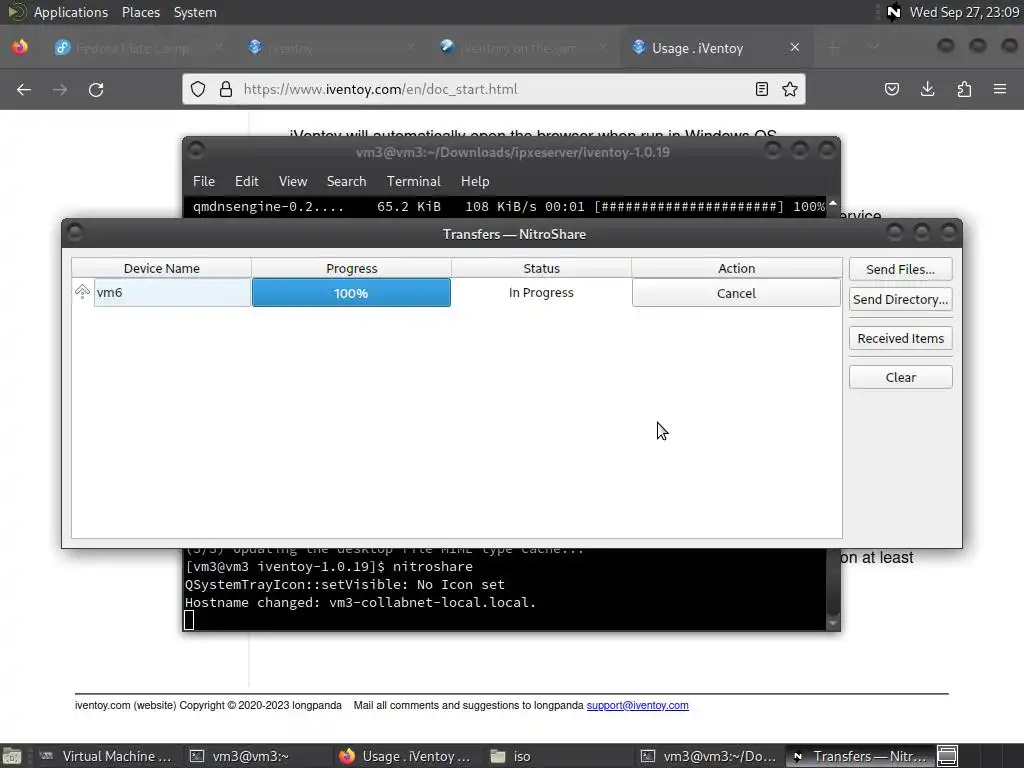Click the nitroshare command line in terminal
Viewport: 1024px width, 768px height.
(329, 566)
